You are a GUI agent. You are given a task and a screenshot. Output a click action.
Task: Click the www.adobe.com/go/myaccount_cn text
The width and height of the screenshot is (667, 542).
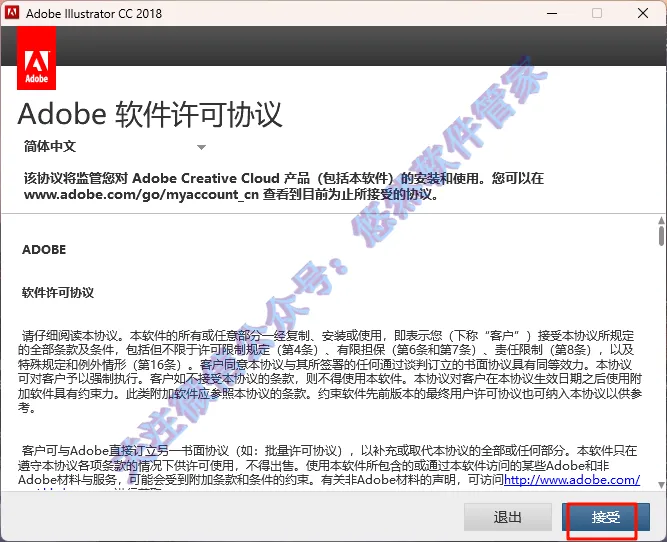(x=141, y=194)
